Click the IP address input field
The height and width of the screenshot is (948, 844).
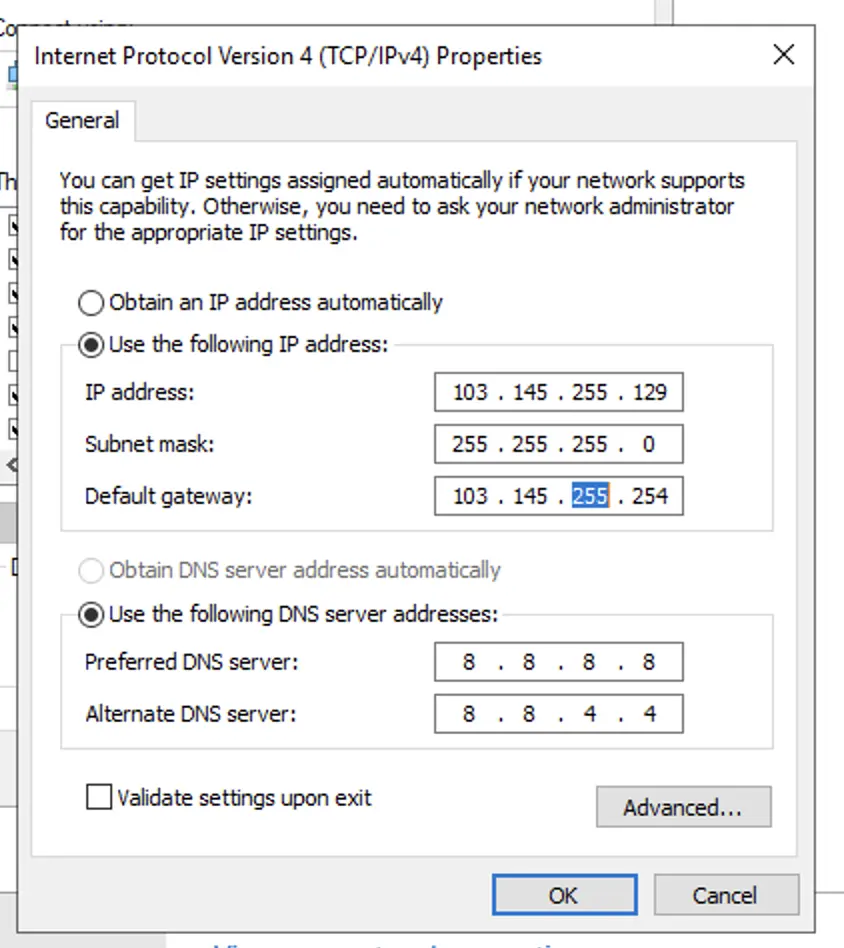coord(558,392)
